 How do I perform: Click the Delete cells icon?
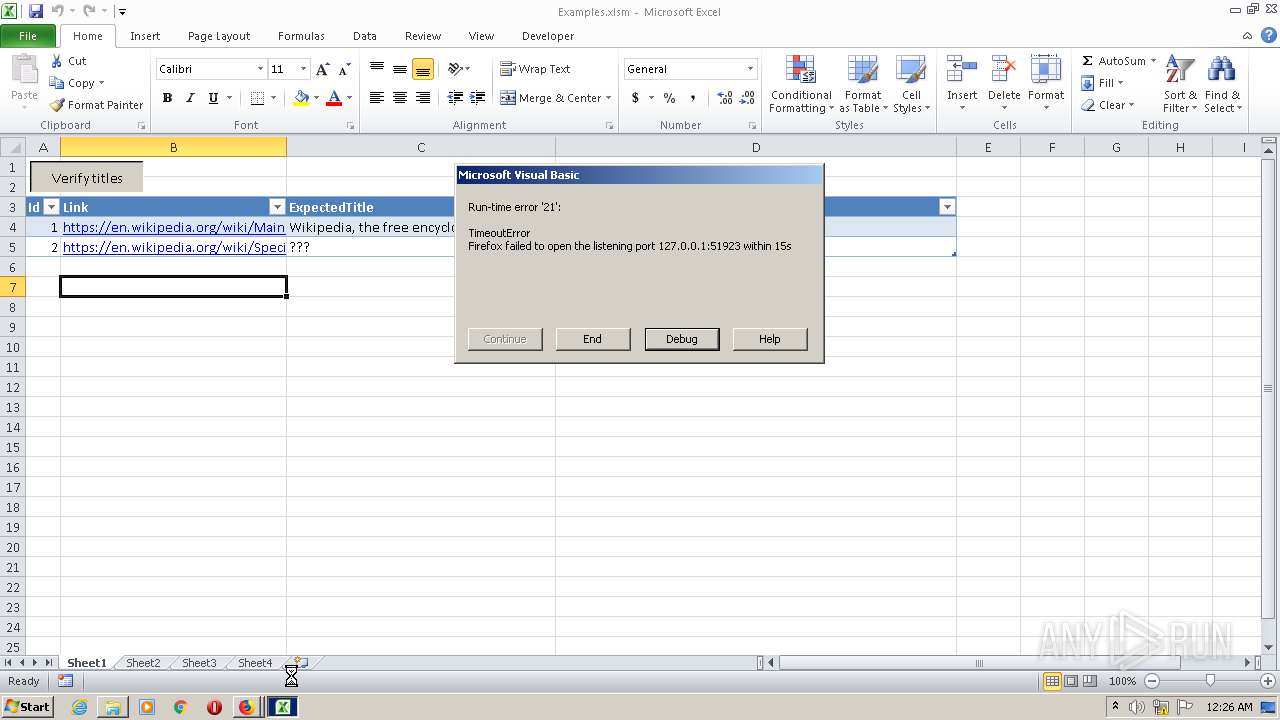tap(1004, 70)
